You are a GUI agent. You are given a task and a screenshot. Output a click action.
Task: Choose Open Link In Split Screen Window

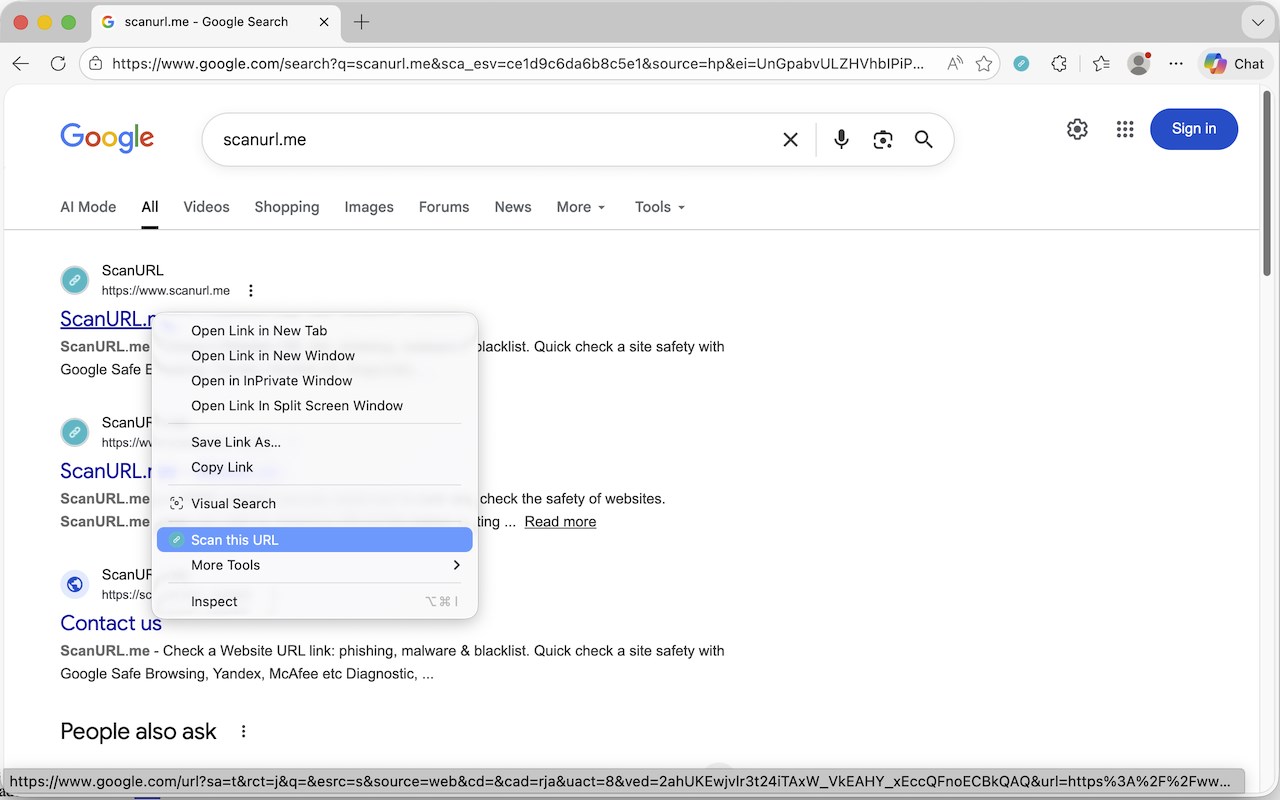pyautogui.click(x=315, y=406)
